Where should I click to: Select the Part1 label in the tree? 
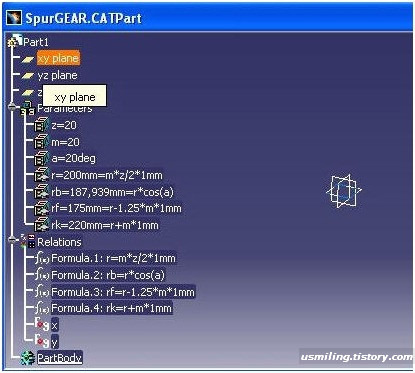36,42
